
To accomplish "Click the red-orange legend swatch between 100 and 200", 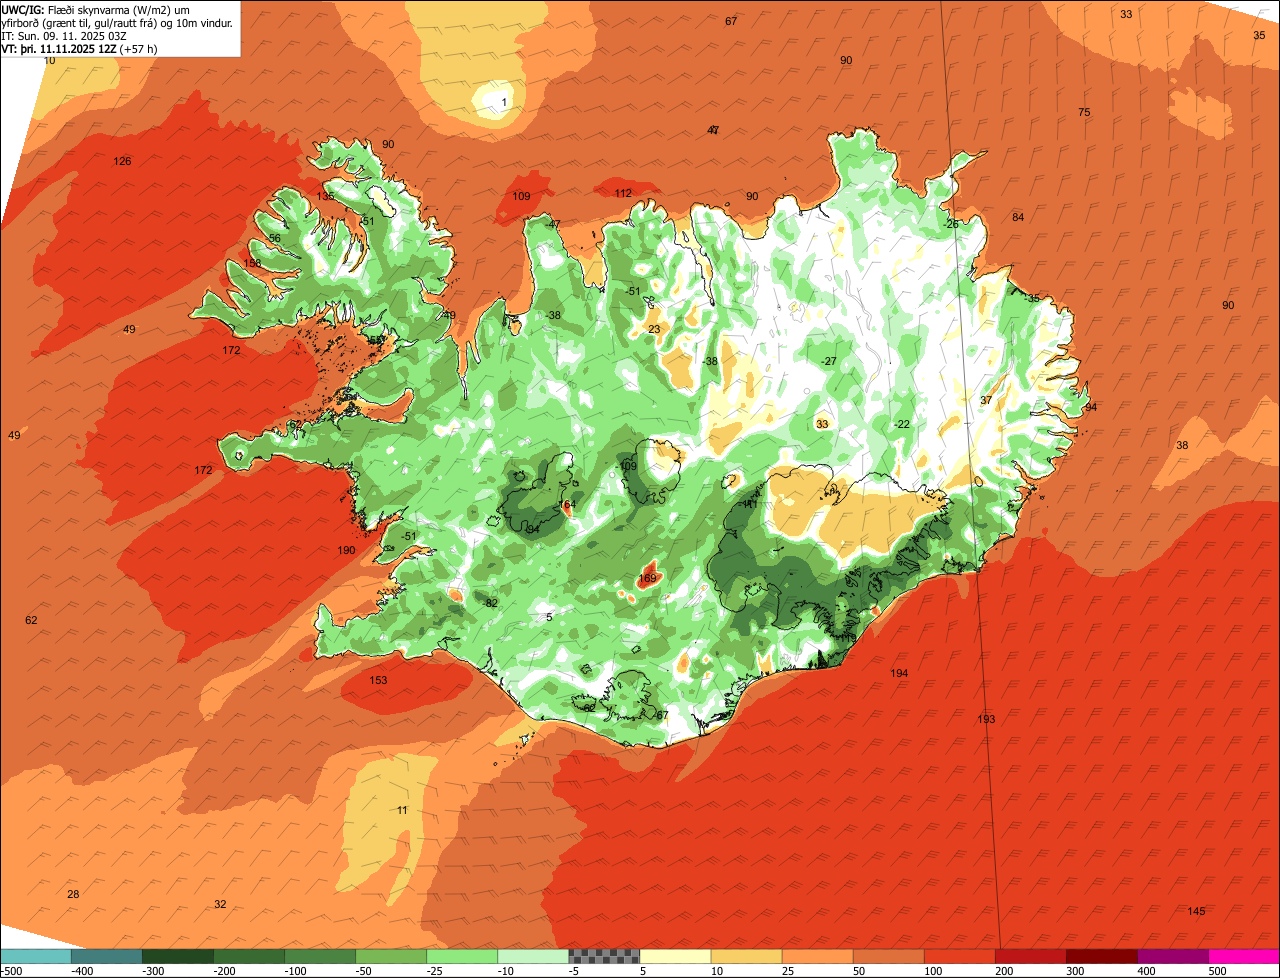I will 959,956.
